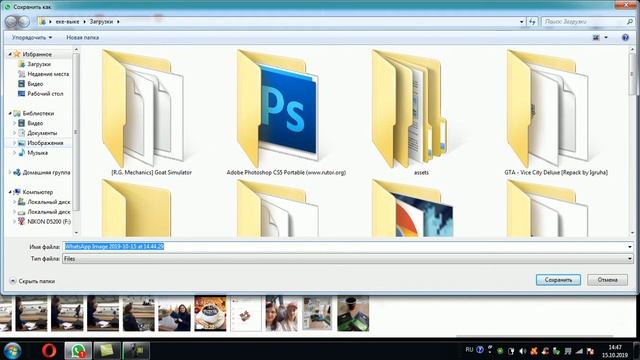Select the Документы library item

click(x=42, y=133)
